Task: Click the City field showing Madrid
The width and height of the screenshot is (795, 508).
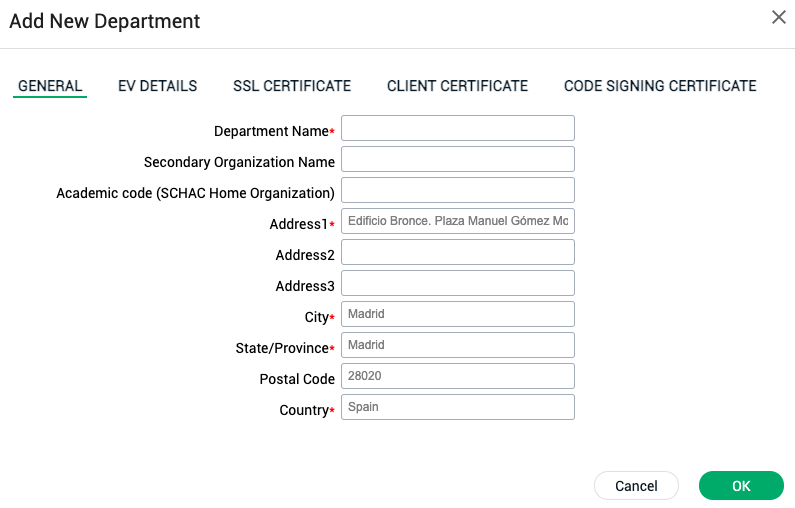Action: pos(458,314)
